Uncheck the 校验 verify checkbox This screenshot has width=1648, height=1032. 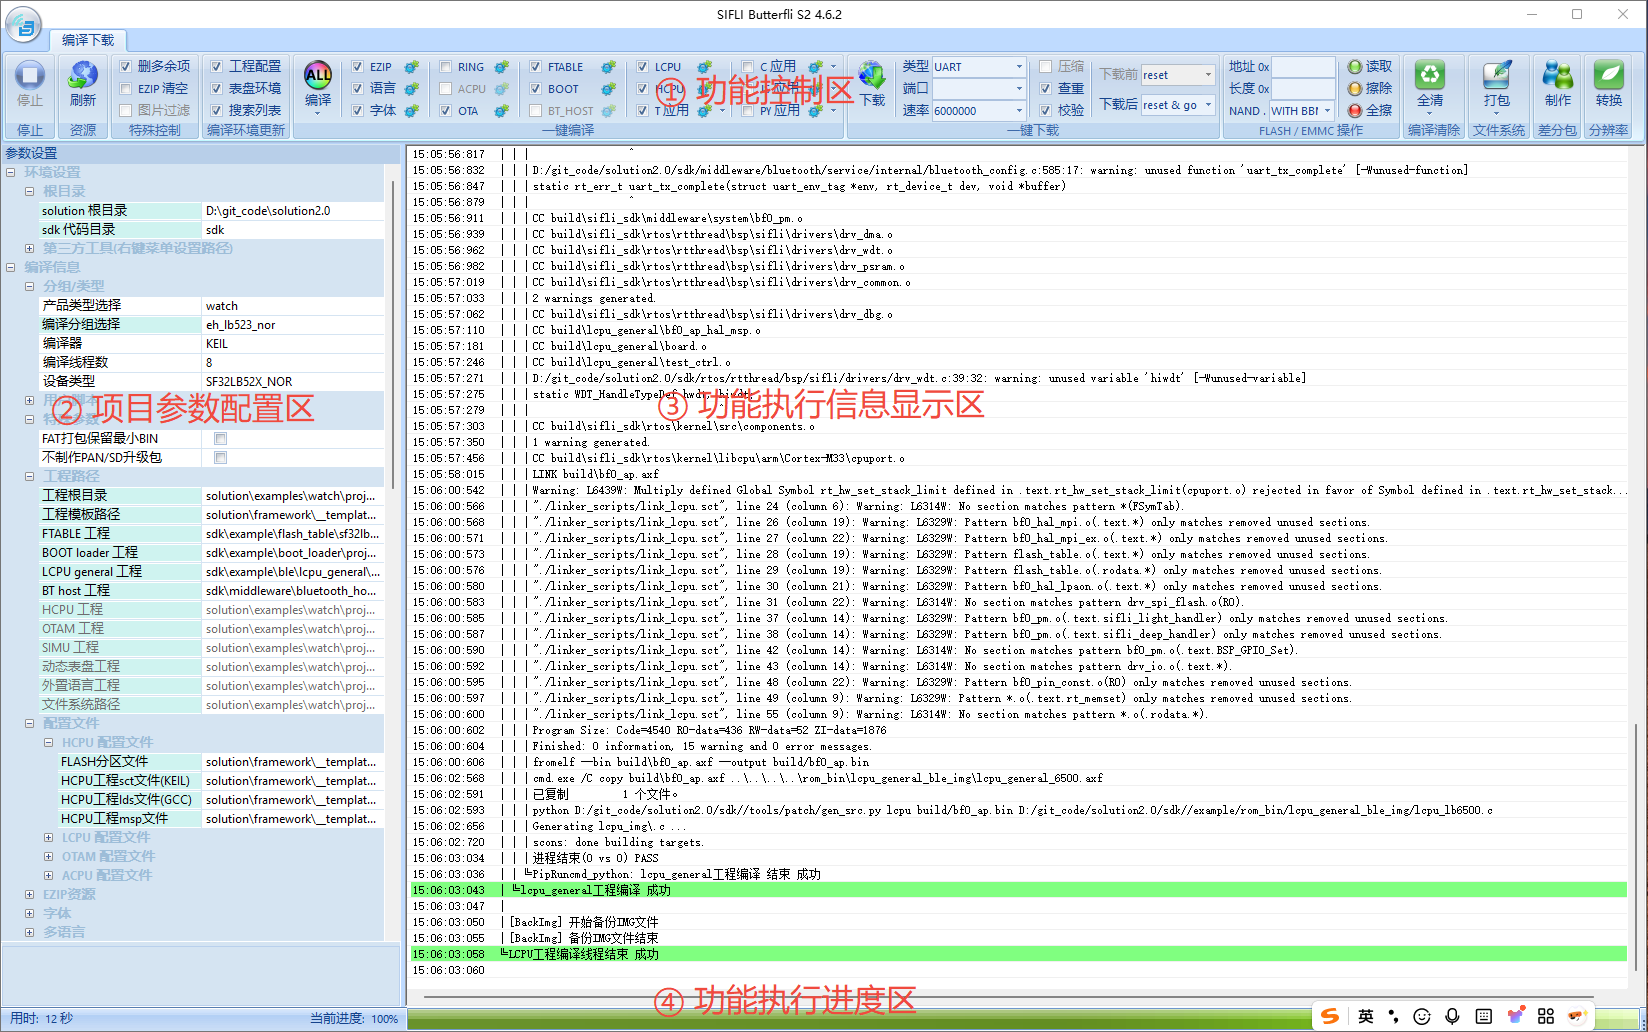pos(1046,110)
